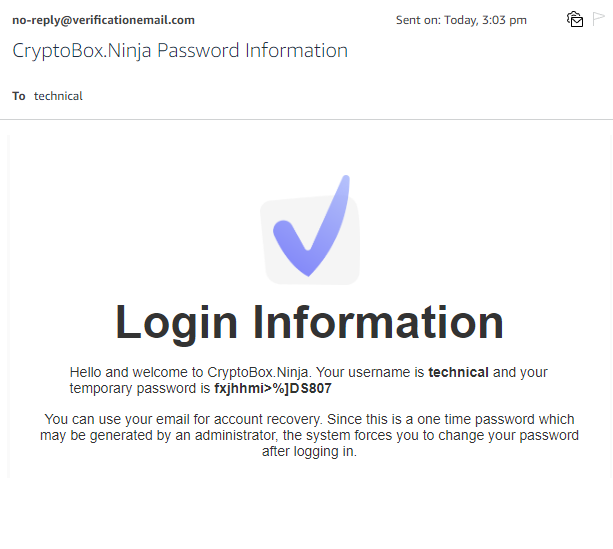Viewport: 613px width, 549px height.
Task: Select the 'technical' recipient in To field
Action: (x=58, y=96)
